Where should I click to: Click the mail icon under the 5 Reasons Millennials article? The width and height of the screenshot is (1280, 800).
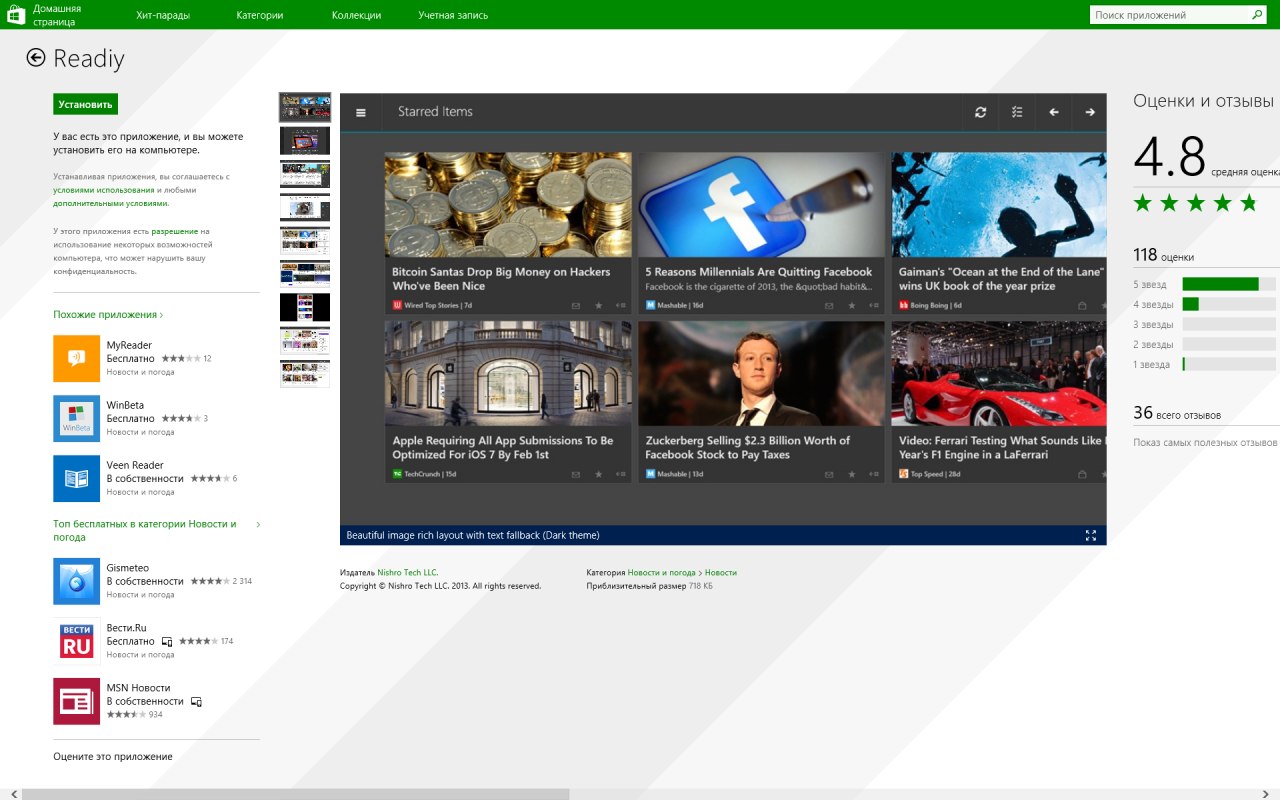pos(829,305)
